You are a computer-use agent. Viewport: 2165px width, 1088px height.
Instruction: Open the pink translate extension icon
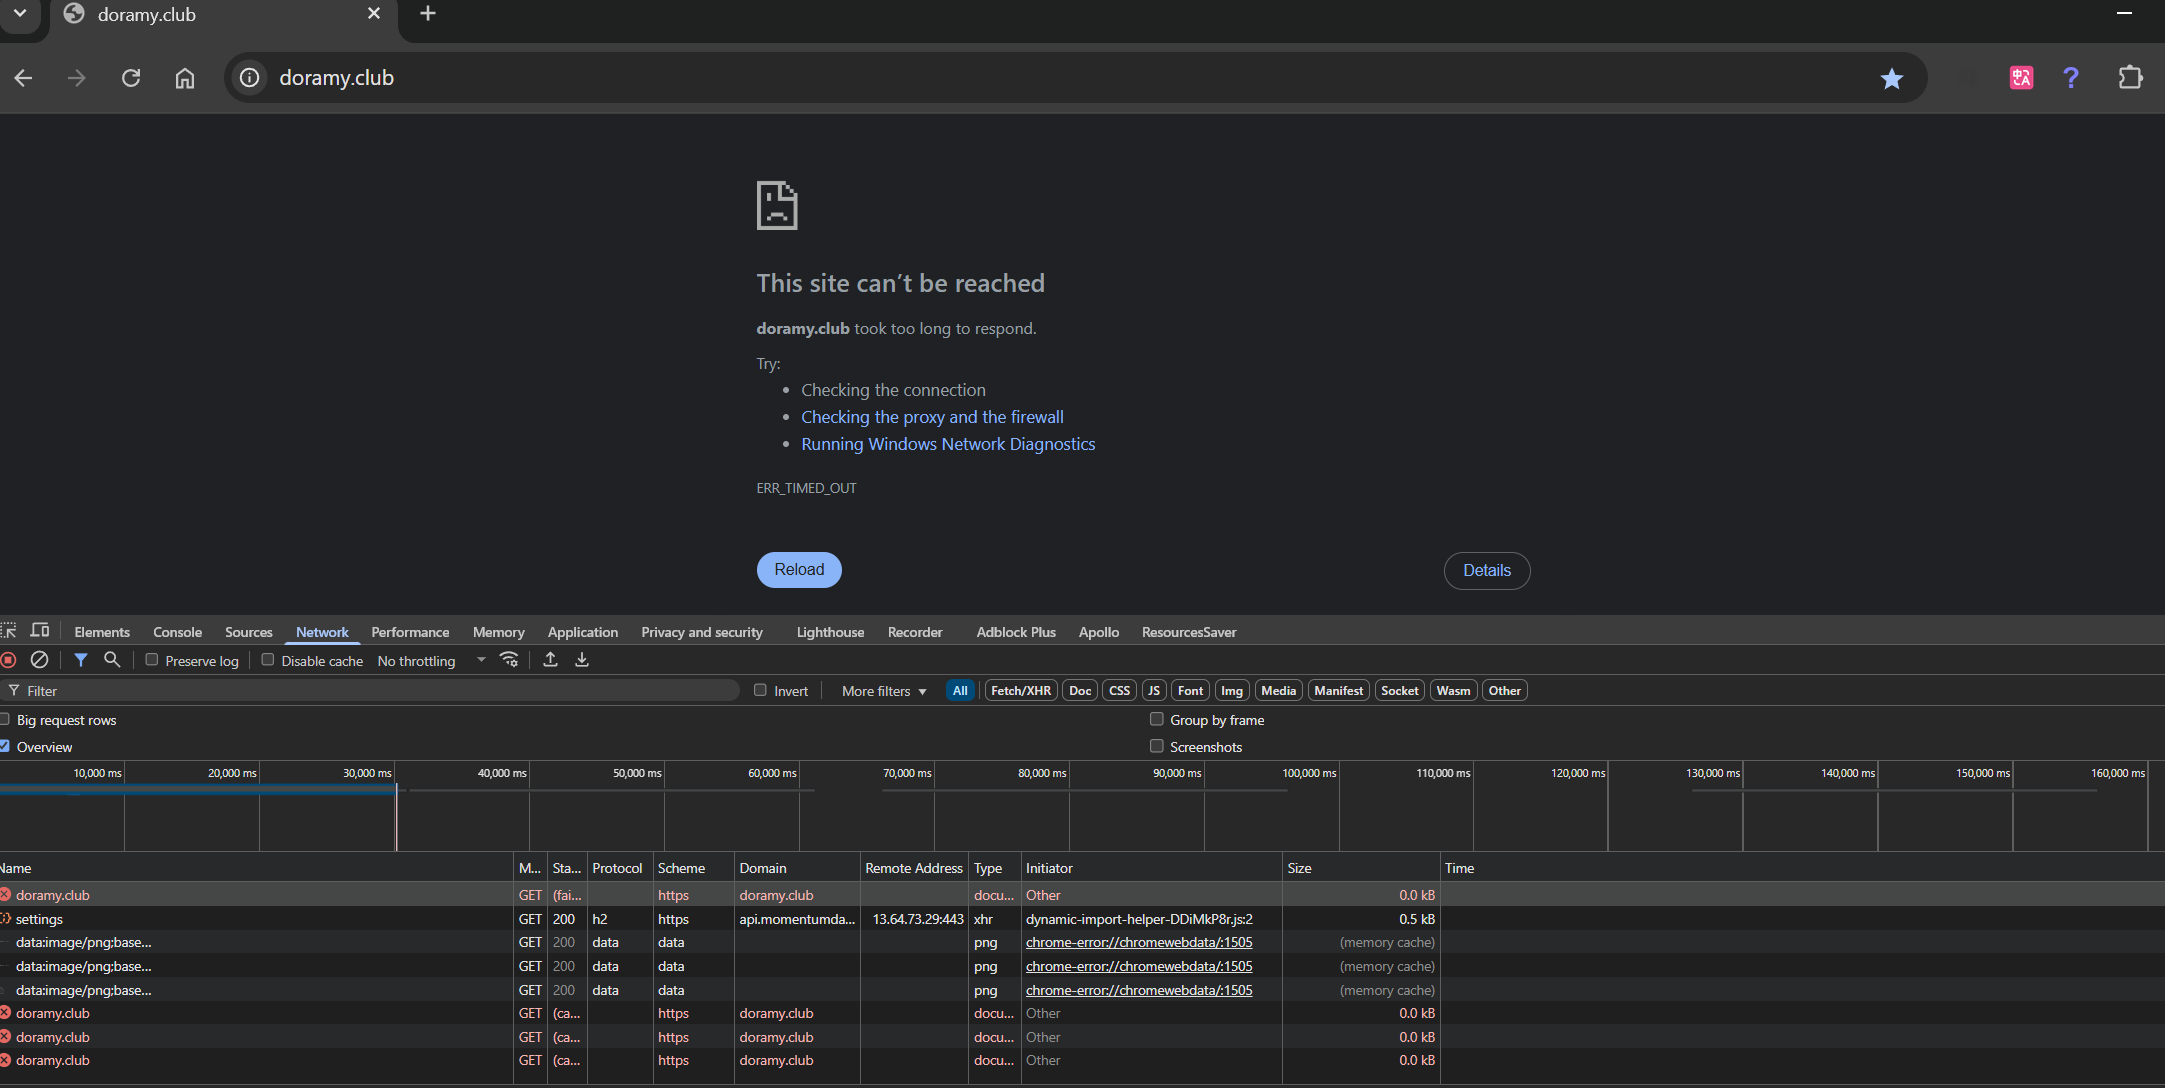point(2021,78)
